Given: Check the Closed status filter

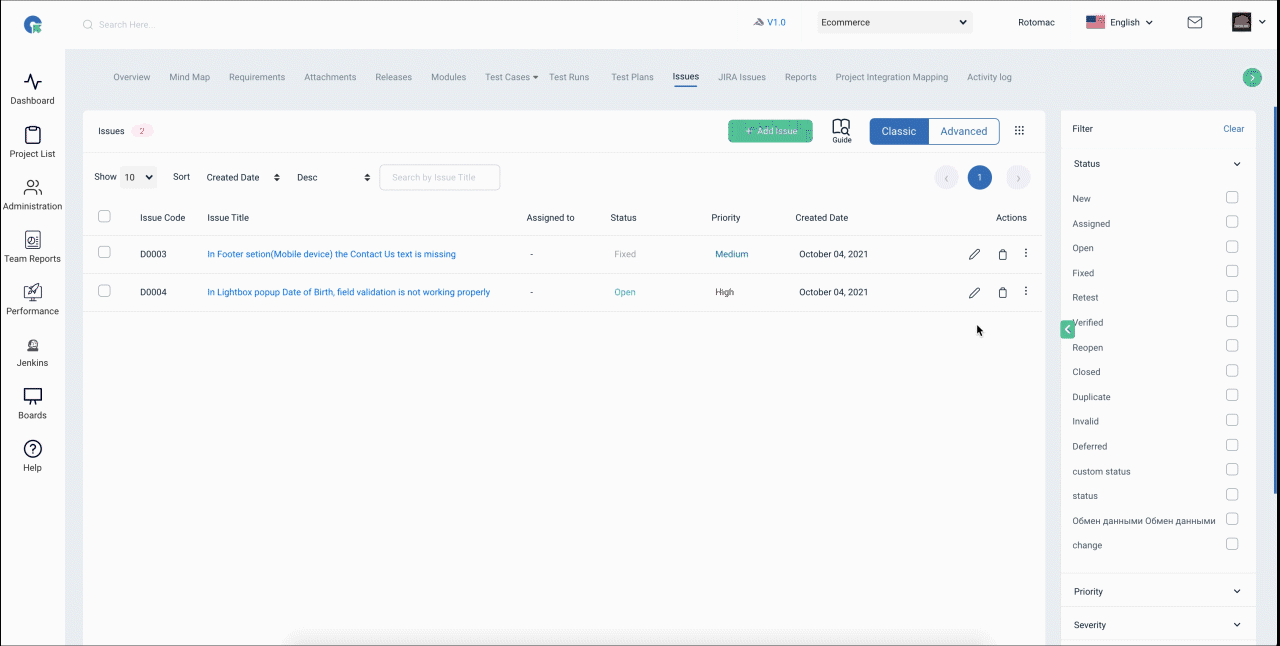Looking at the screenshot, I should 1232,371.
